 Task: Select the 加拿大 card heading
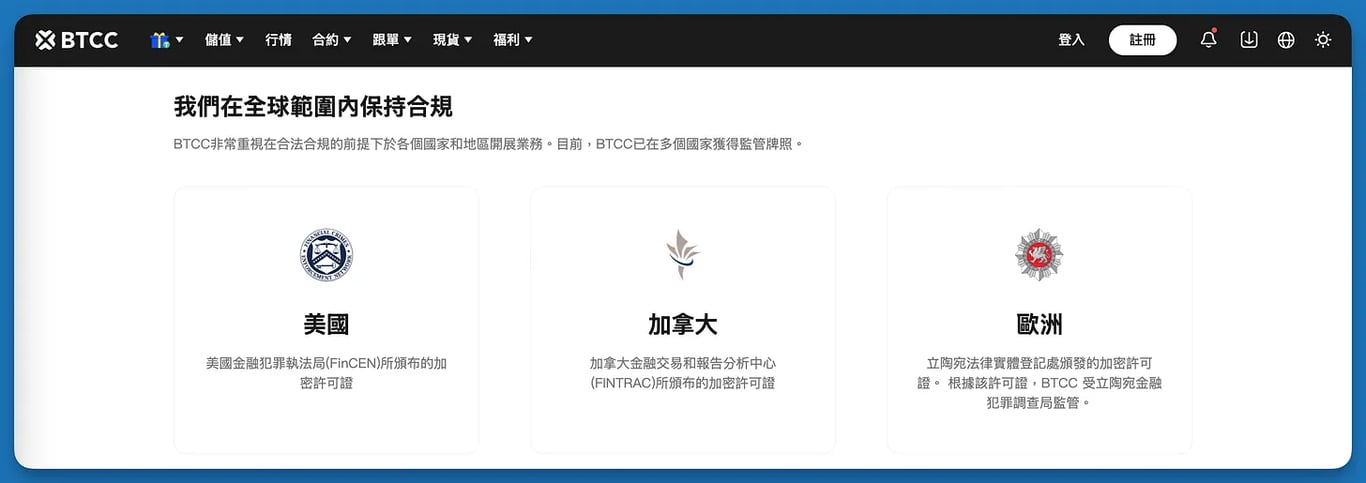click(x=683, y=325)
